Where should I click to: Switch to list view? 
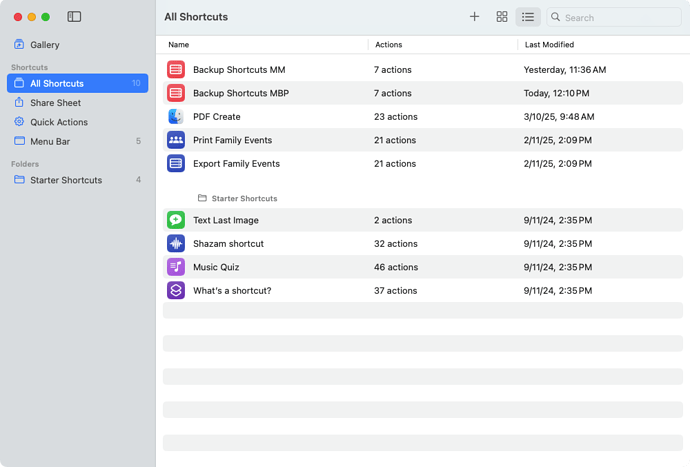(x=528, y=17)
